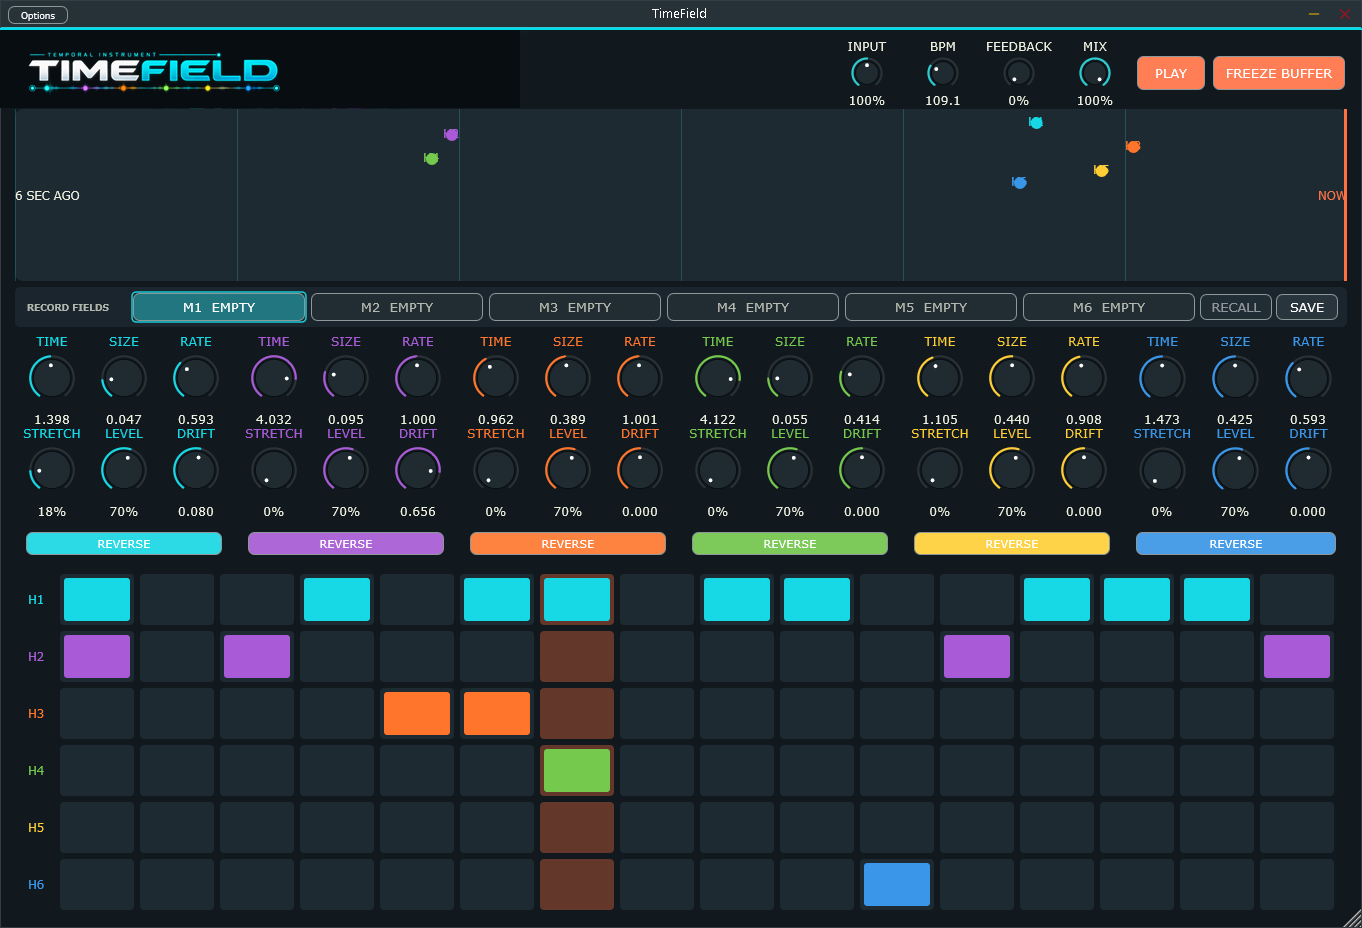Toggle the blue REVERSE button
Image resolution: width=1362 pixels, height=928 pixels.
[1236, 543]
